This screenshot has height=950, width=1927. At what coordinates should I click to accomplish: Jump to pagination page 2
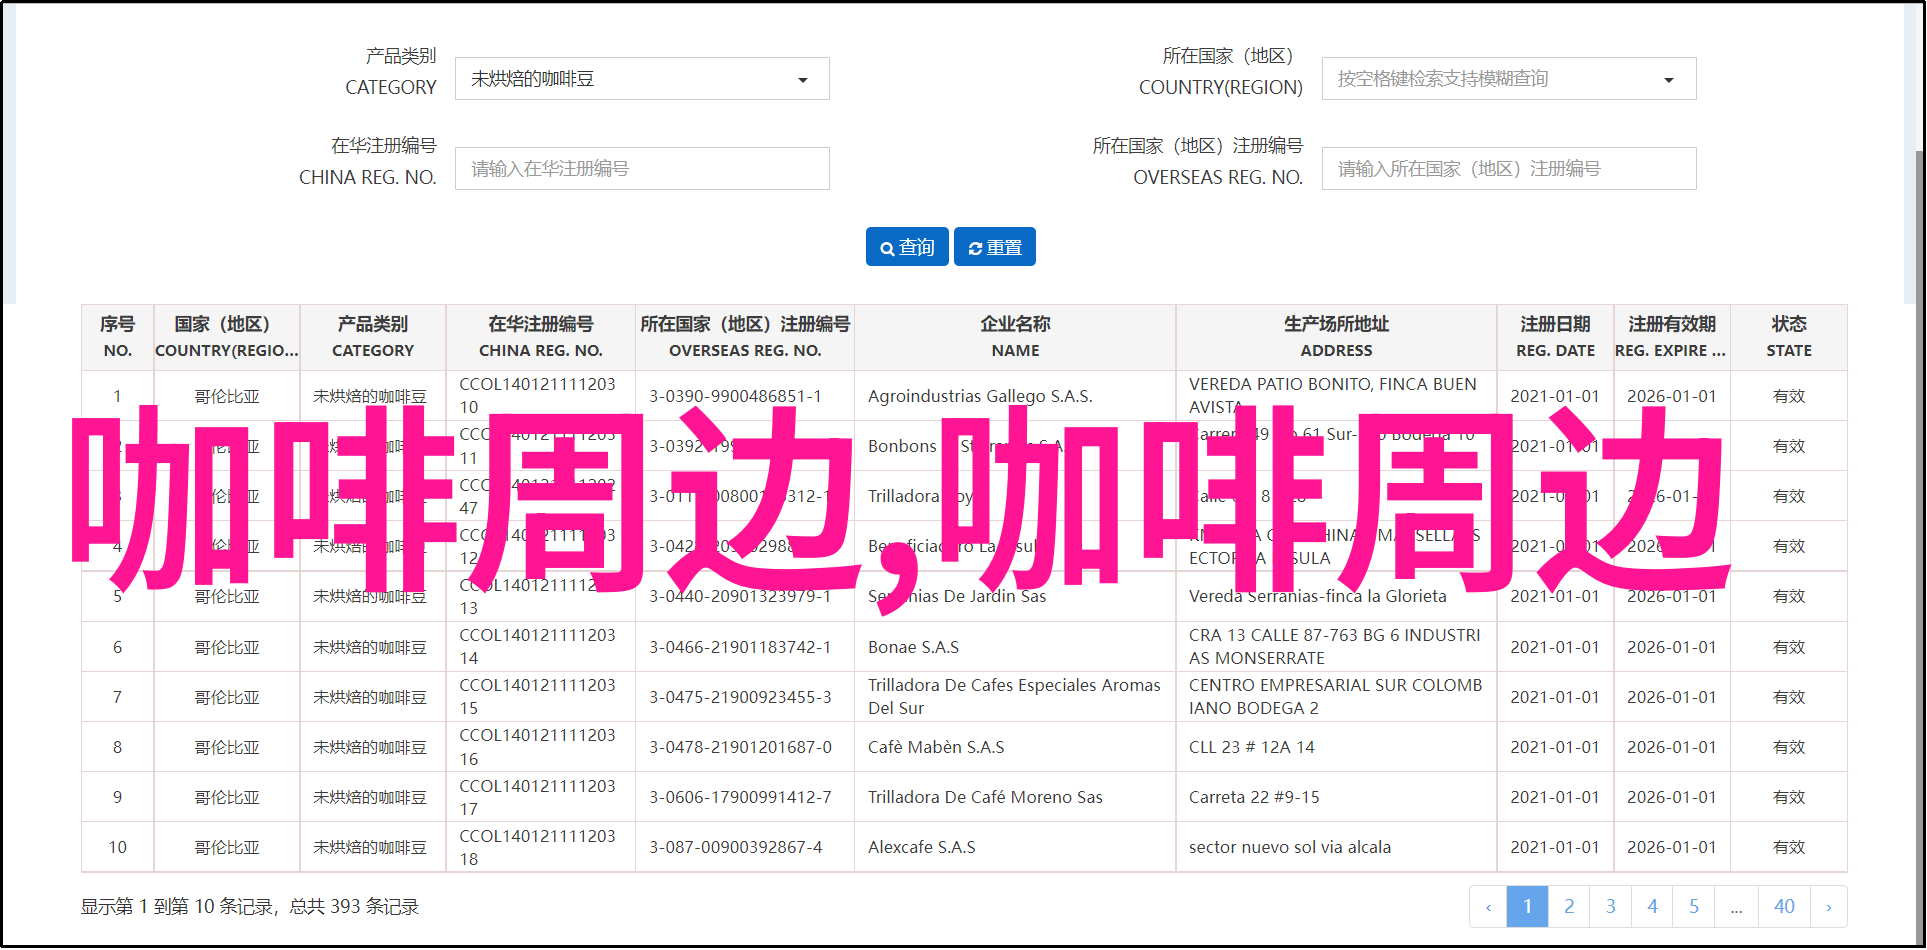(1569, 907)
